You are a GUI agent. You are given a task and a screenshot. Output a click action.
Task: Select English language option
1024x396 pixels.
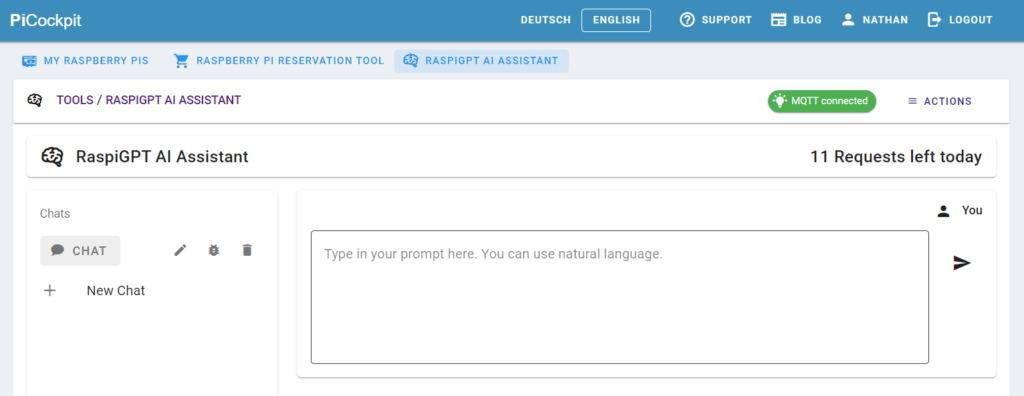coord(616,20)
